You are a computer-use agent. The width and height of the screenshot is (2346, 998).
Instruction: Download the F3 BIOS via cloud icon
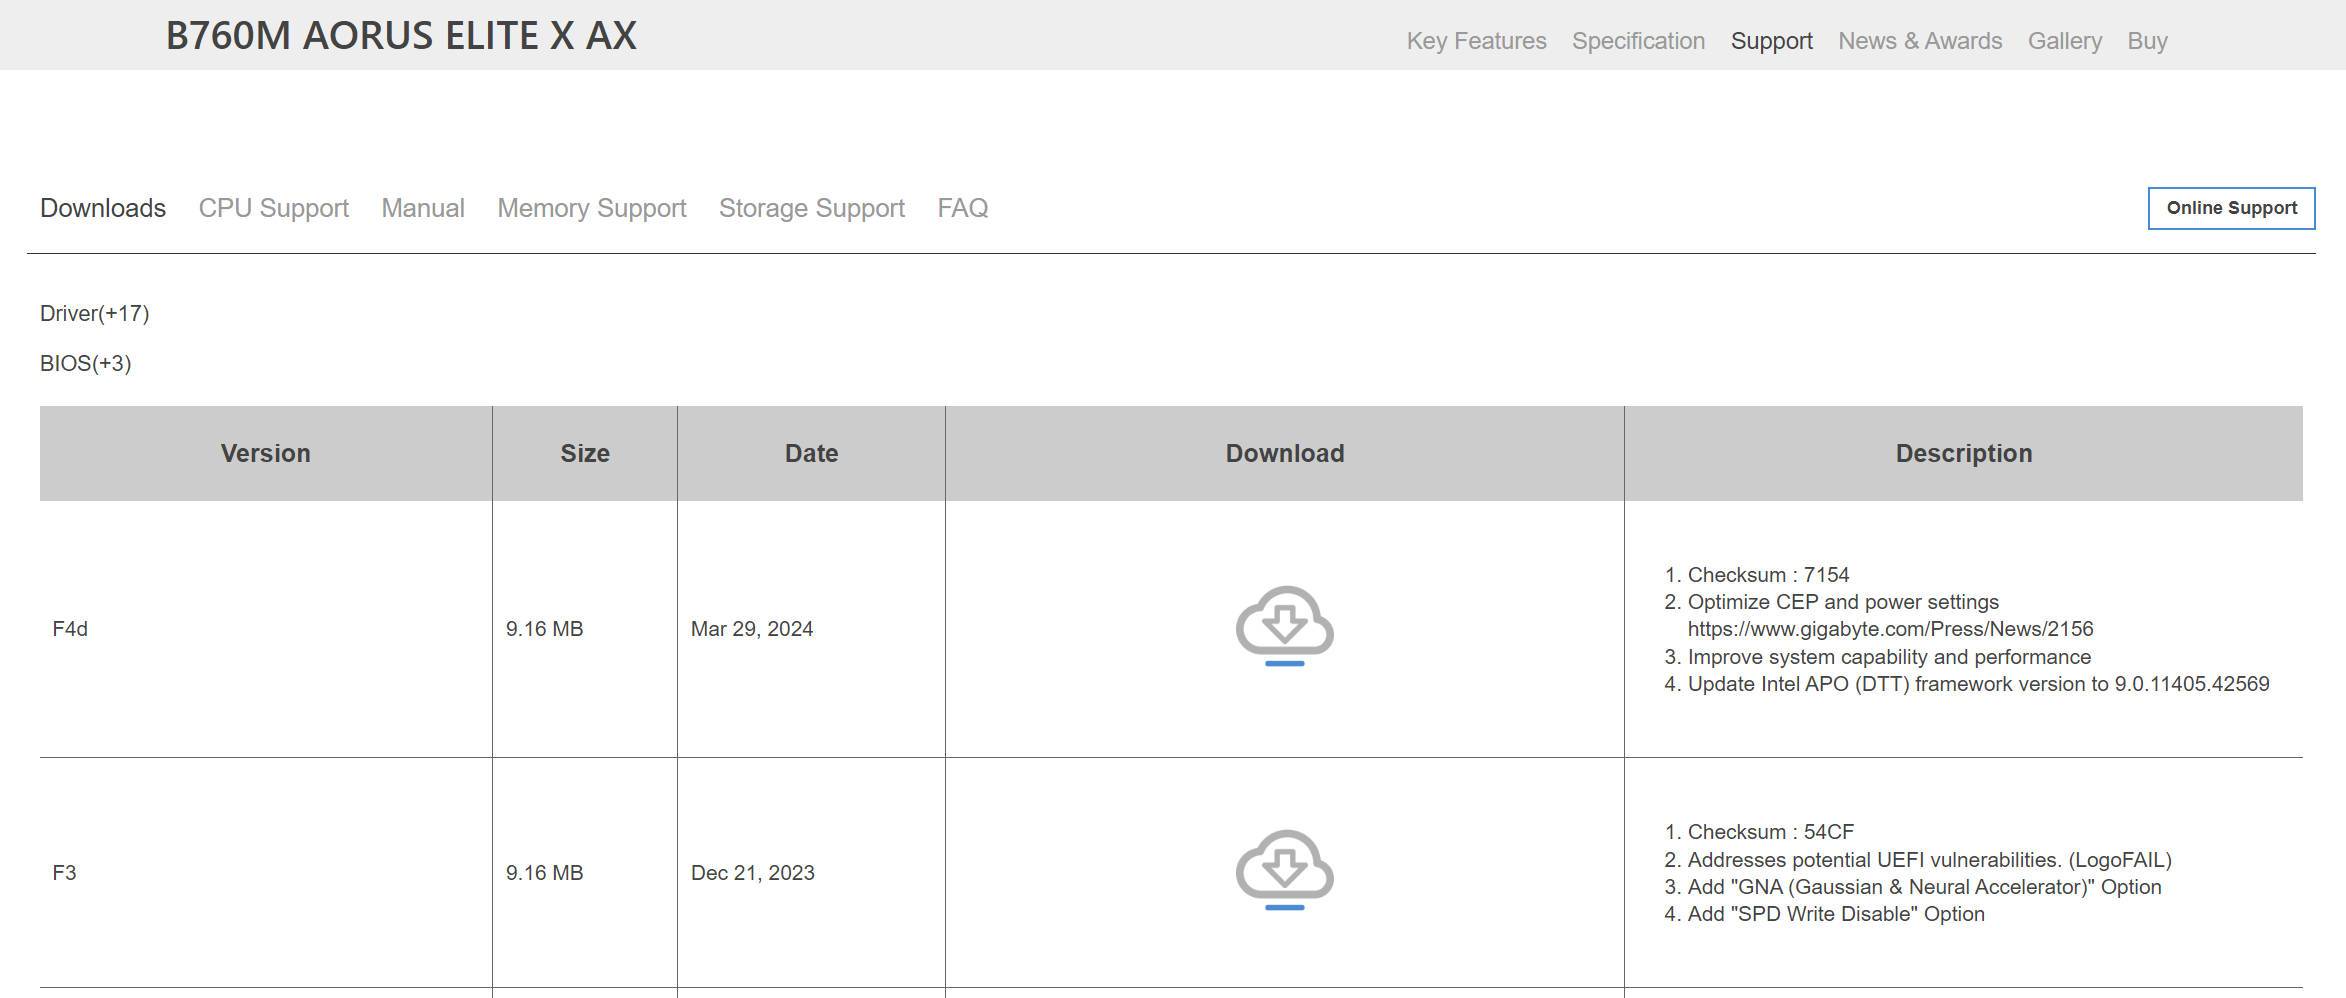pos(1284,870)
